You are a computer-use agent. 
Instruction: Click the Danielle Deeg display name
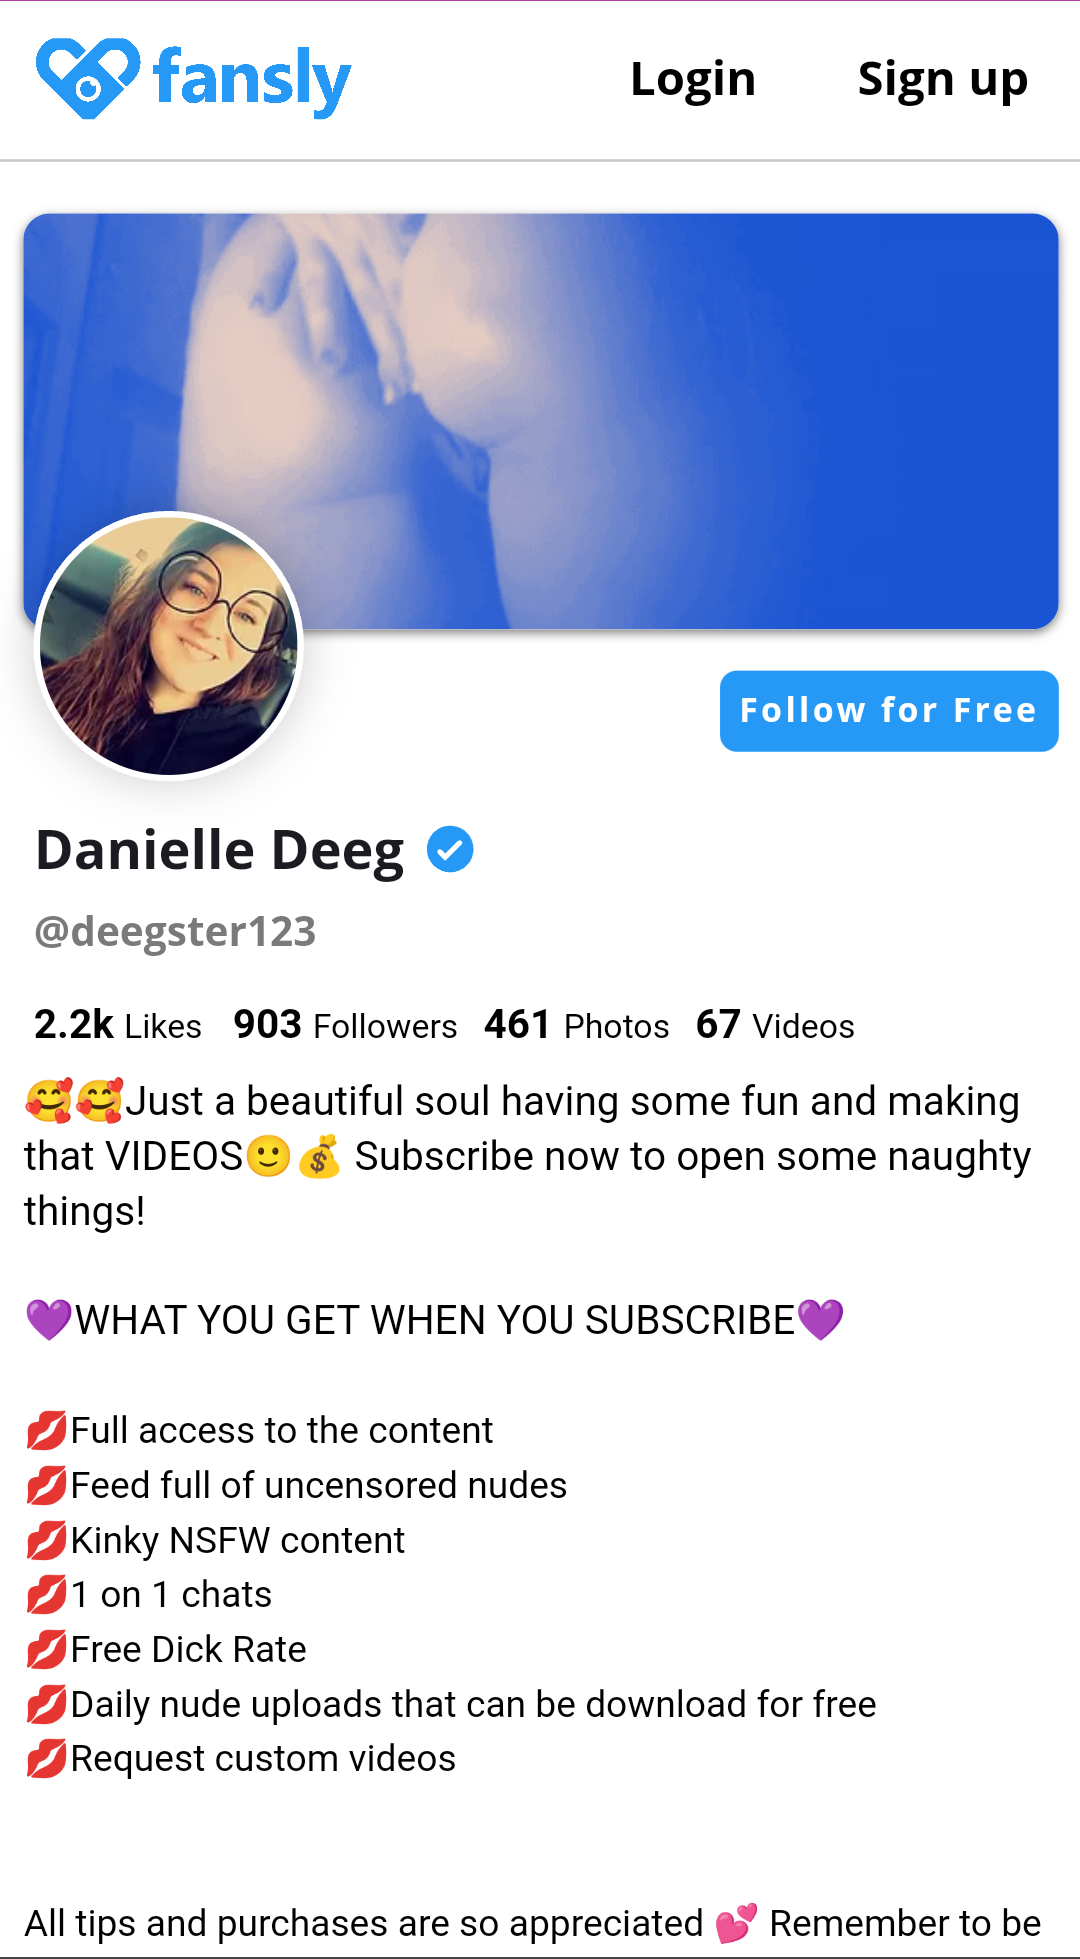[x=220, y=851]
